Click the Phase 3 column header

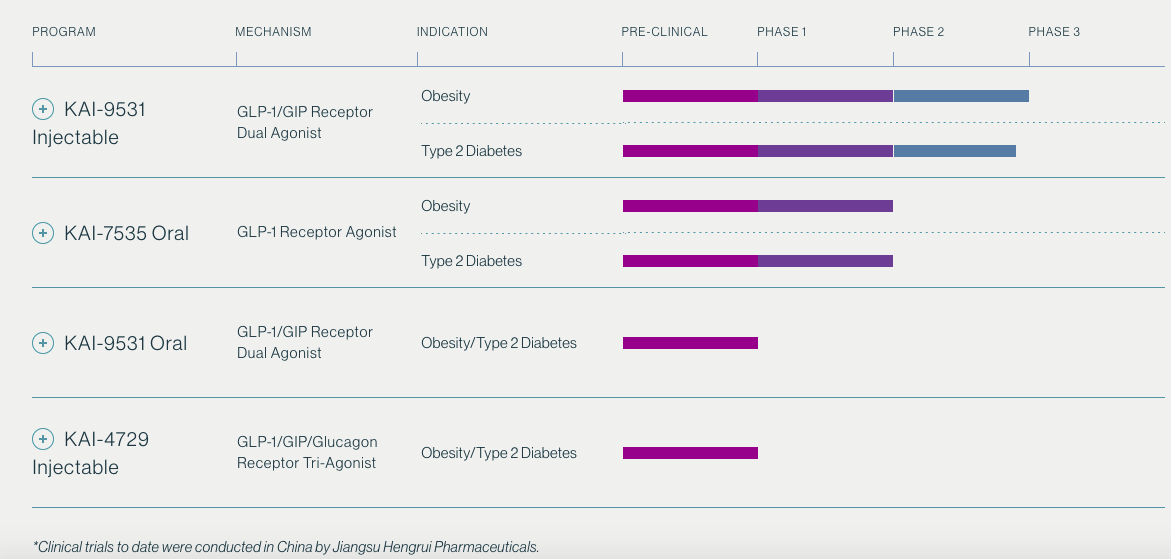[x=1054, y=32]
